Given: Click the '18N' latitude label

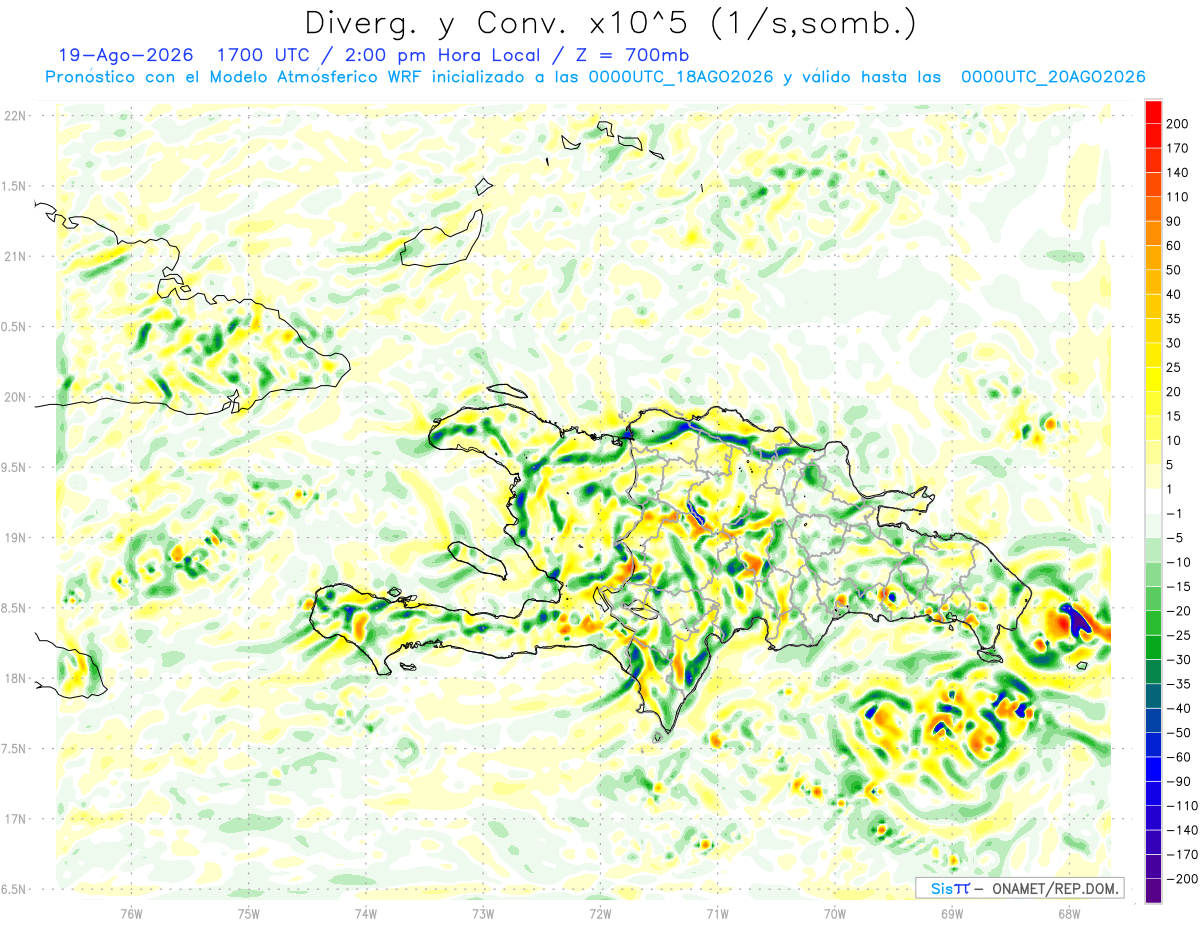Looking at the screenshot, I should (15, 679).
